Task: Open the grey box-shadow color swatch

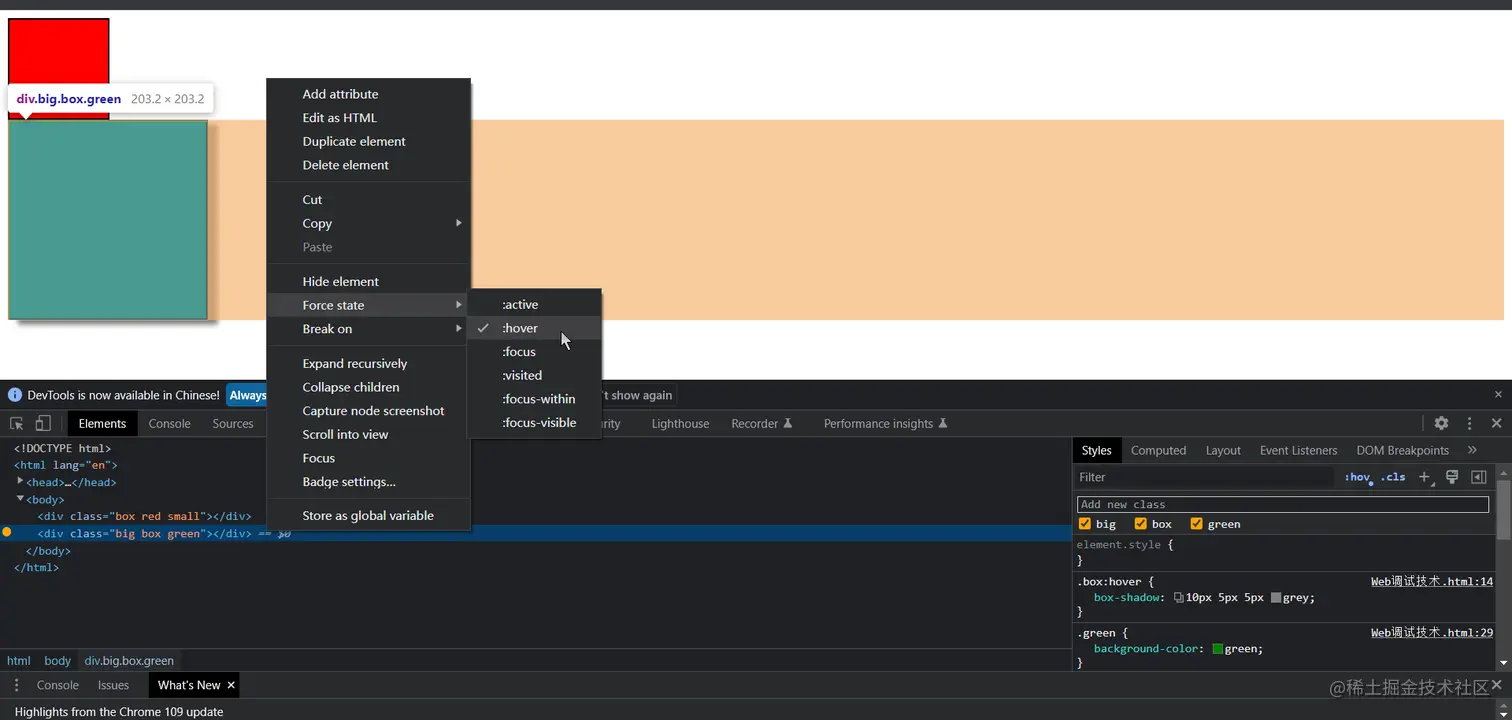Action: (x=1276, y=598)
